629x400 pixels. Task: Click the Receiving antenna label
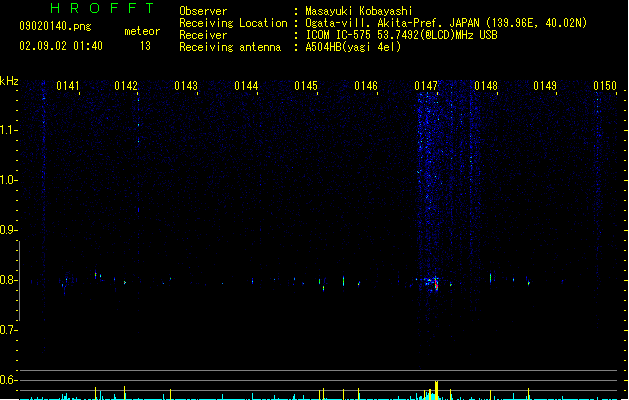pos(230,47)
